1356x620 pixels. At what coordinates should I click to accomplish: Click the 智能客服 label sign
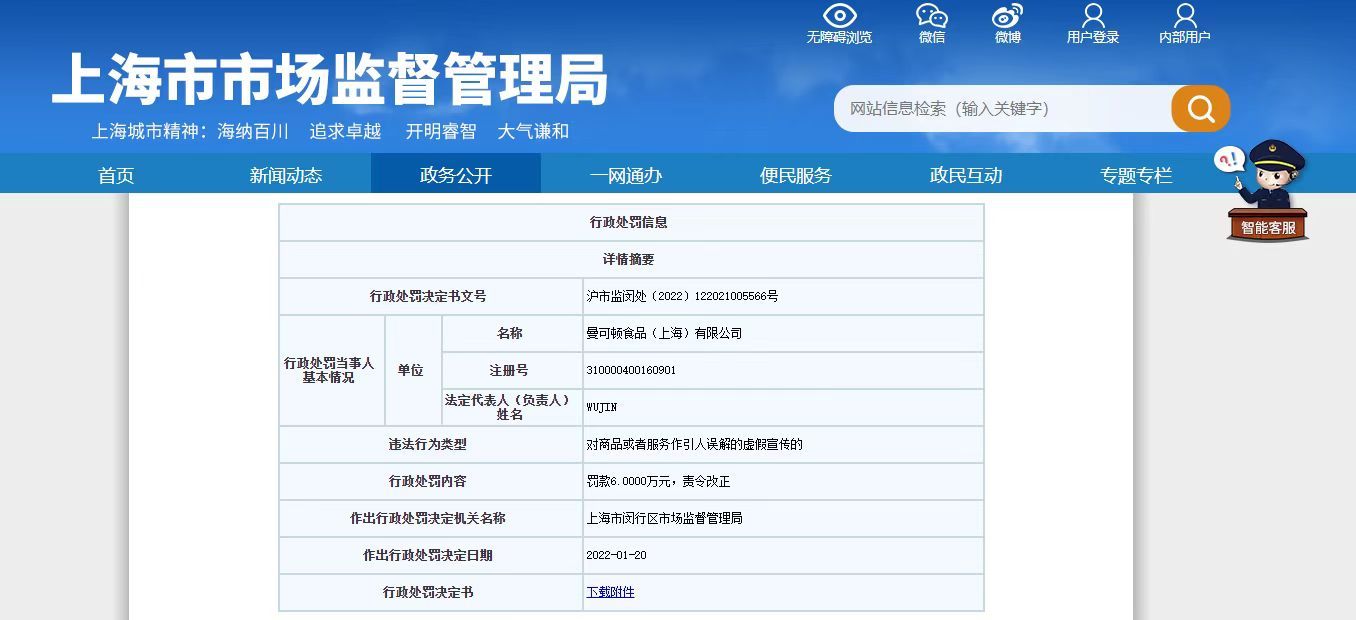coord(1267,228)
